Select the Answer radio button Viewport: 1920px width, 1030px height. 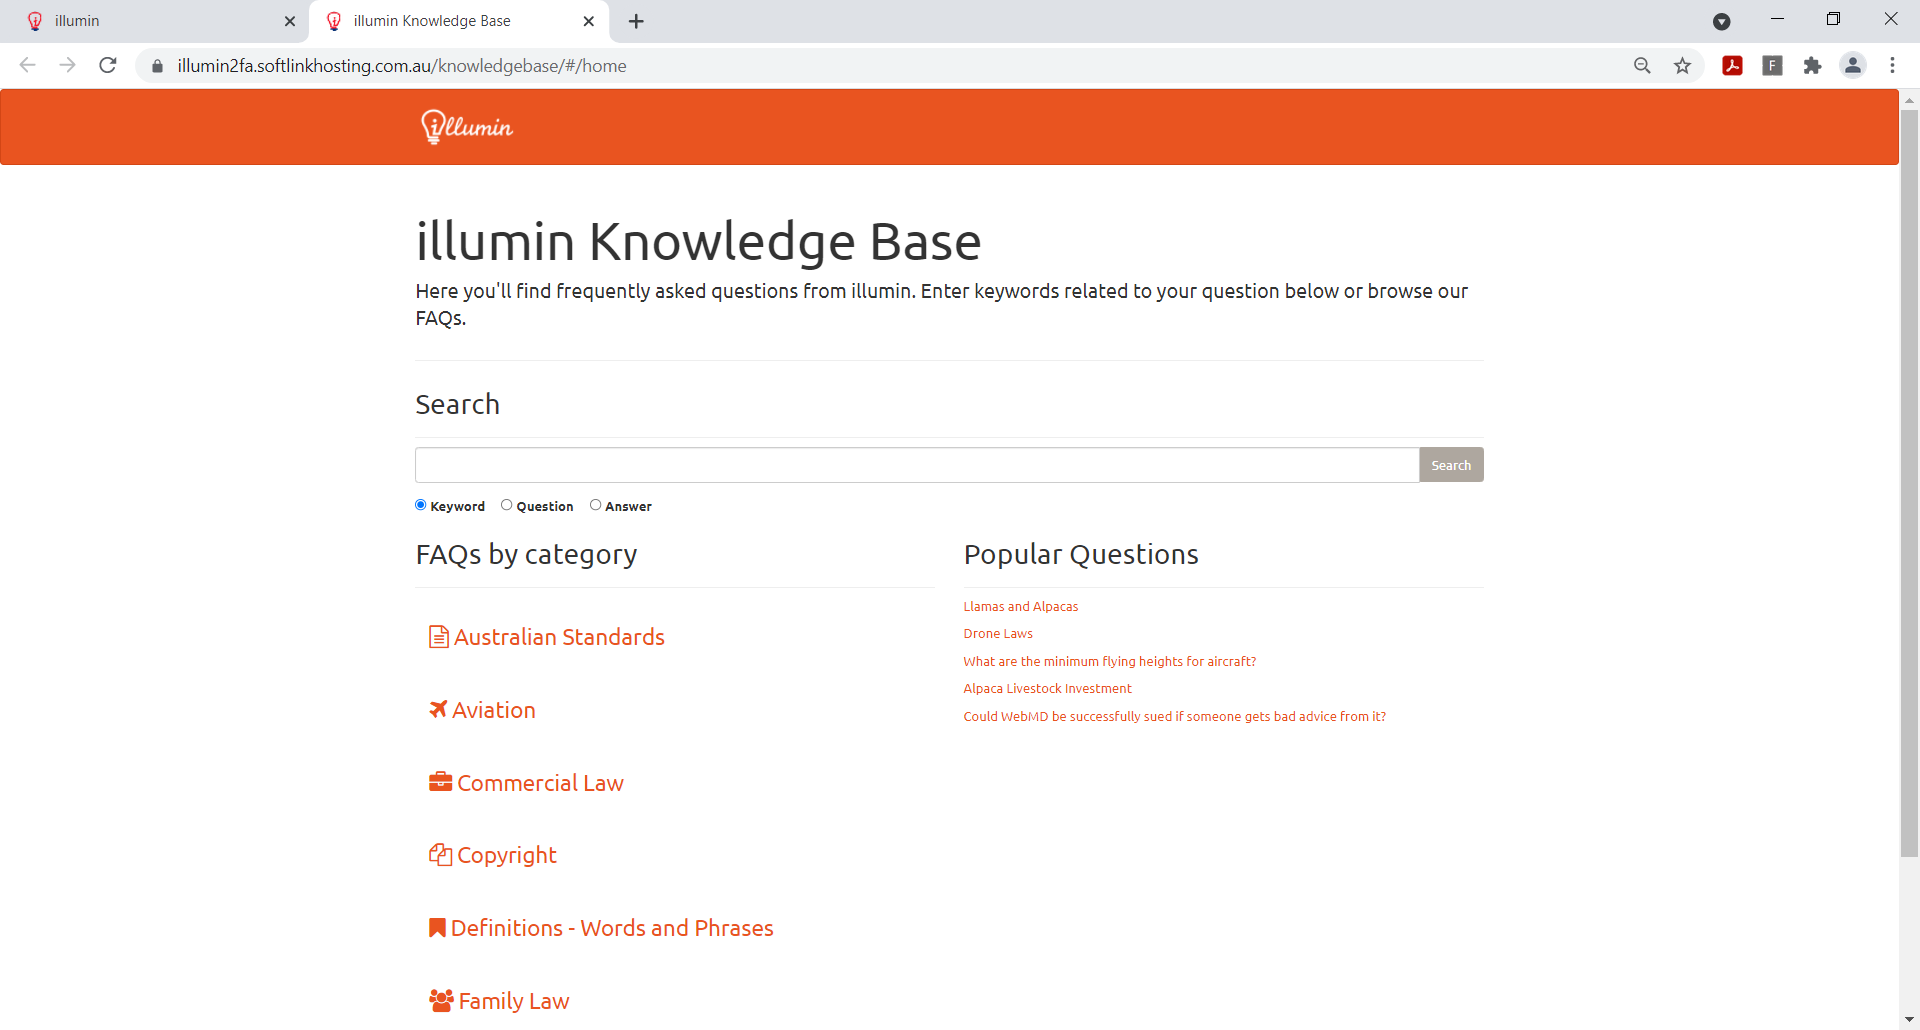(x=596, y=505)
